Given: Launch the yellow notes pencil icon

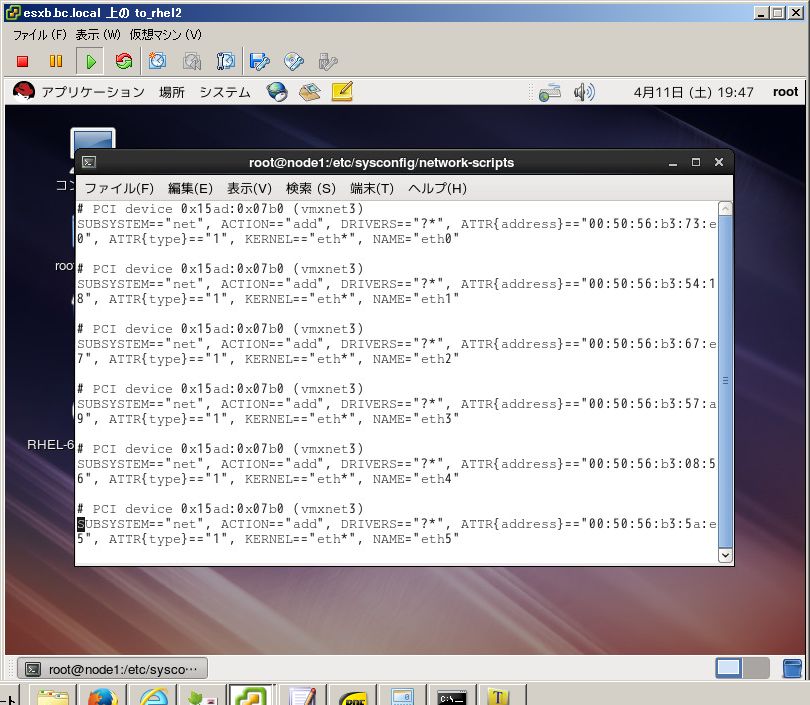Looking at the screenshot, I should (342, 92).
